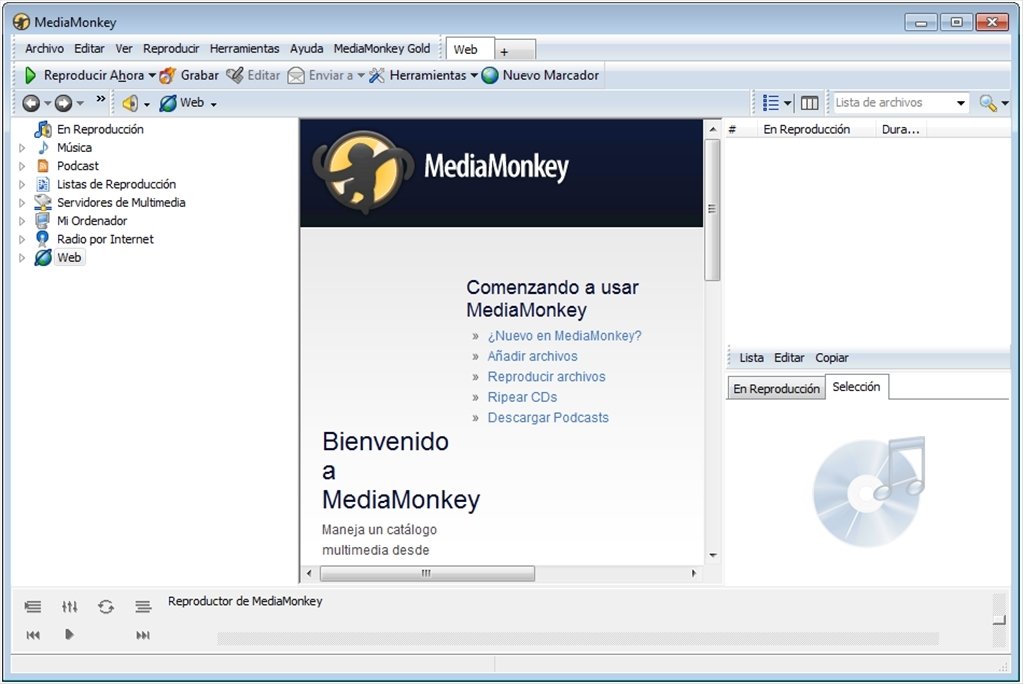Click the speaker volume icon in toolbar

[130, 103]
